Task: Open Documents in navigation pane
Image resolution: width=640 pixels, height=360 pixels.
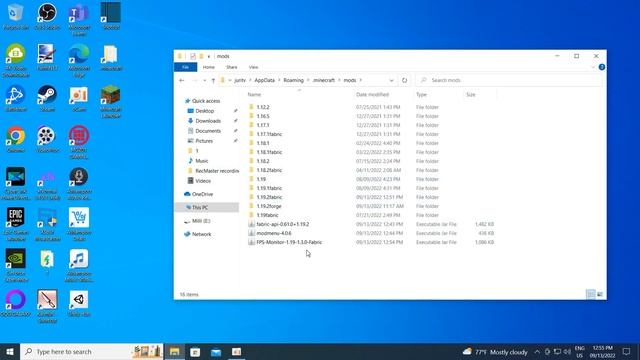Action: pos(208,131)
